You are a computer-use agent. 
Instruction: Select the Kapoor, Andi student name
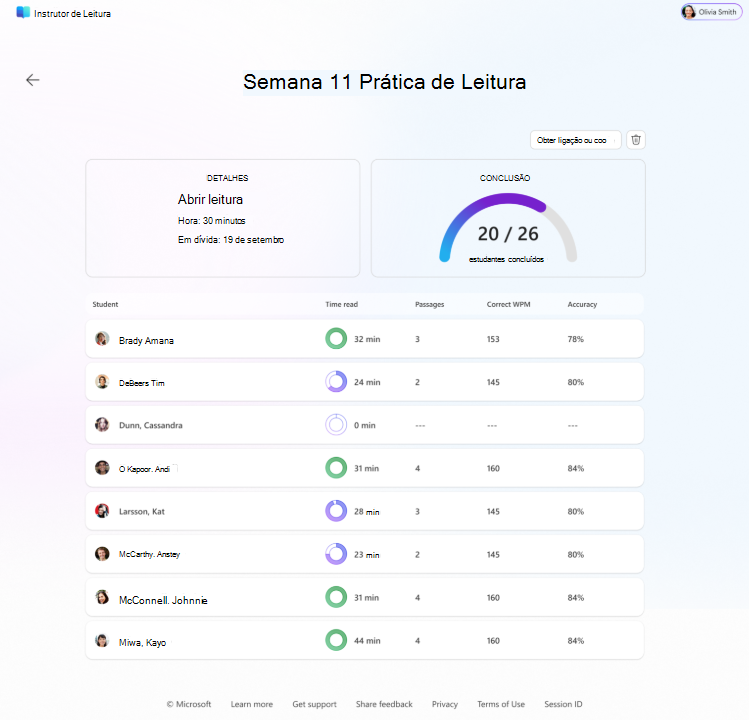point(144,469)
